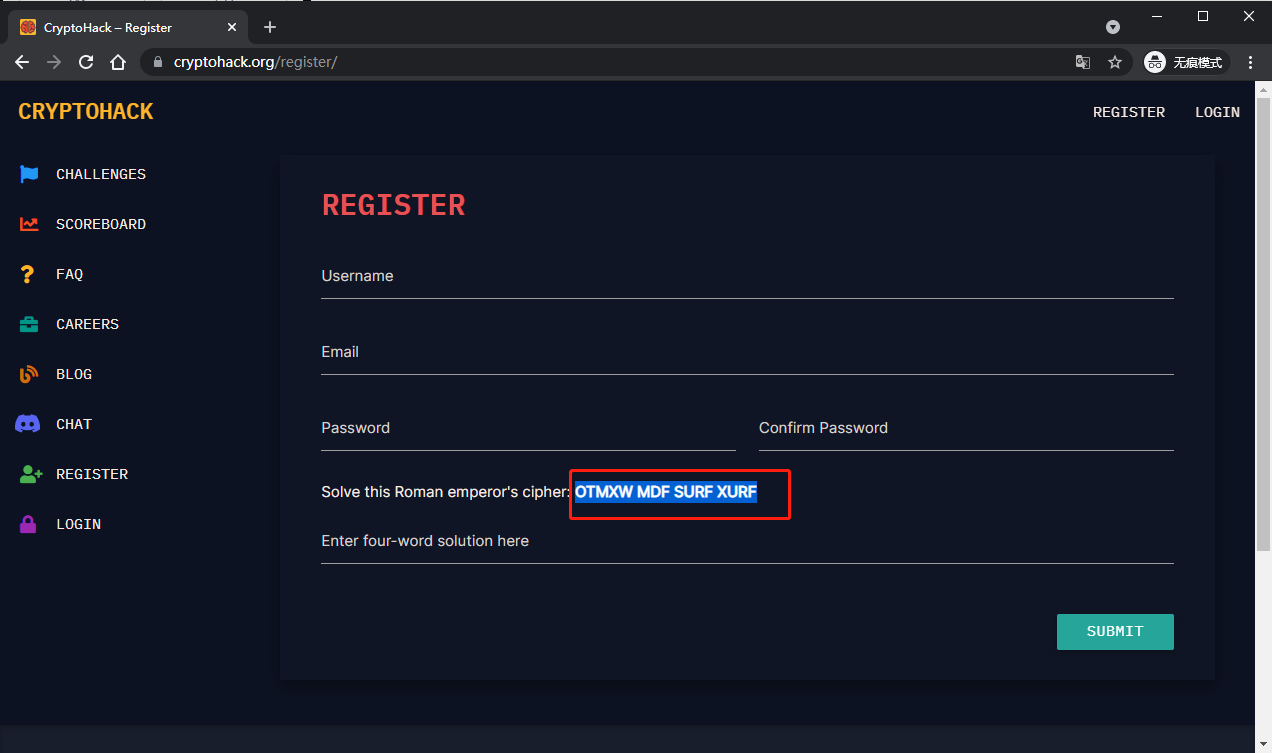Open the Chrome three-dot menu
Viewport: 1272px width, 753px height.
coord(1250,62)
